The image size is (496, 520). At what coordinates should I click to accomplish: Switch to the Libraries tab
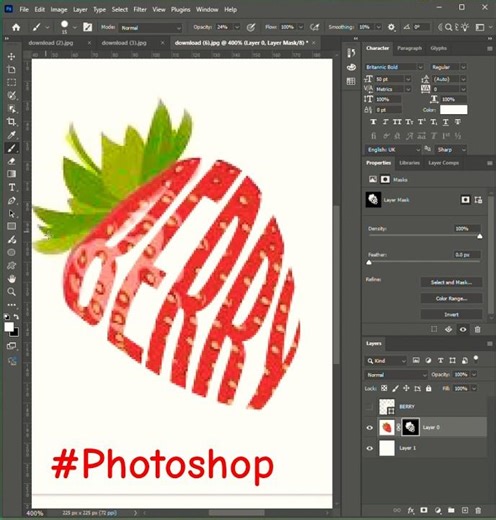tap(409, 163)
